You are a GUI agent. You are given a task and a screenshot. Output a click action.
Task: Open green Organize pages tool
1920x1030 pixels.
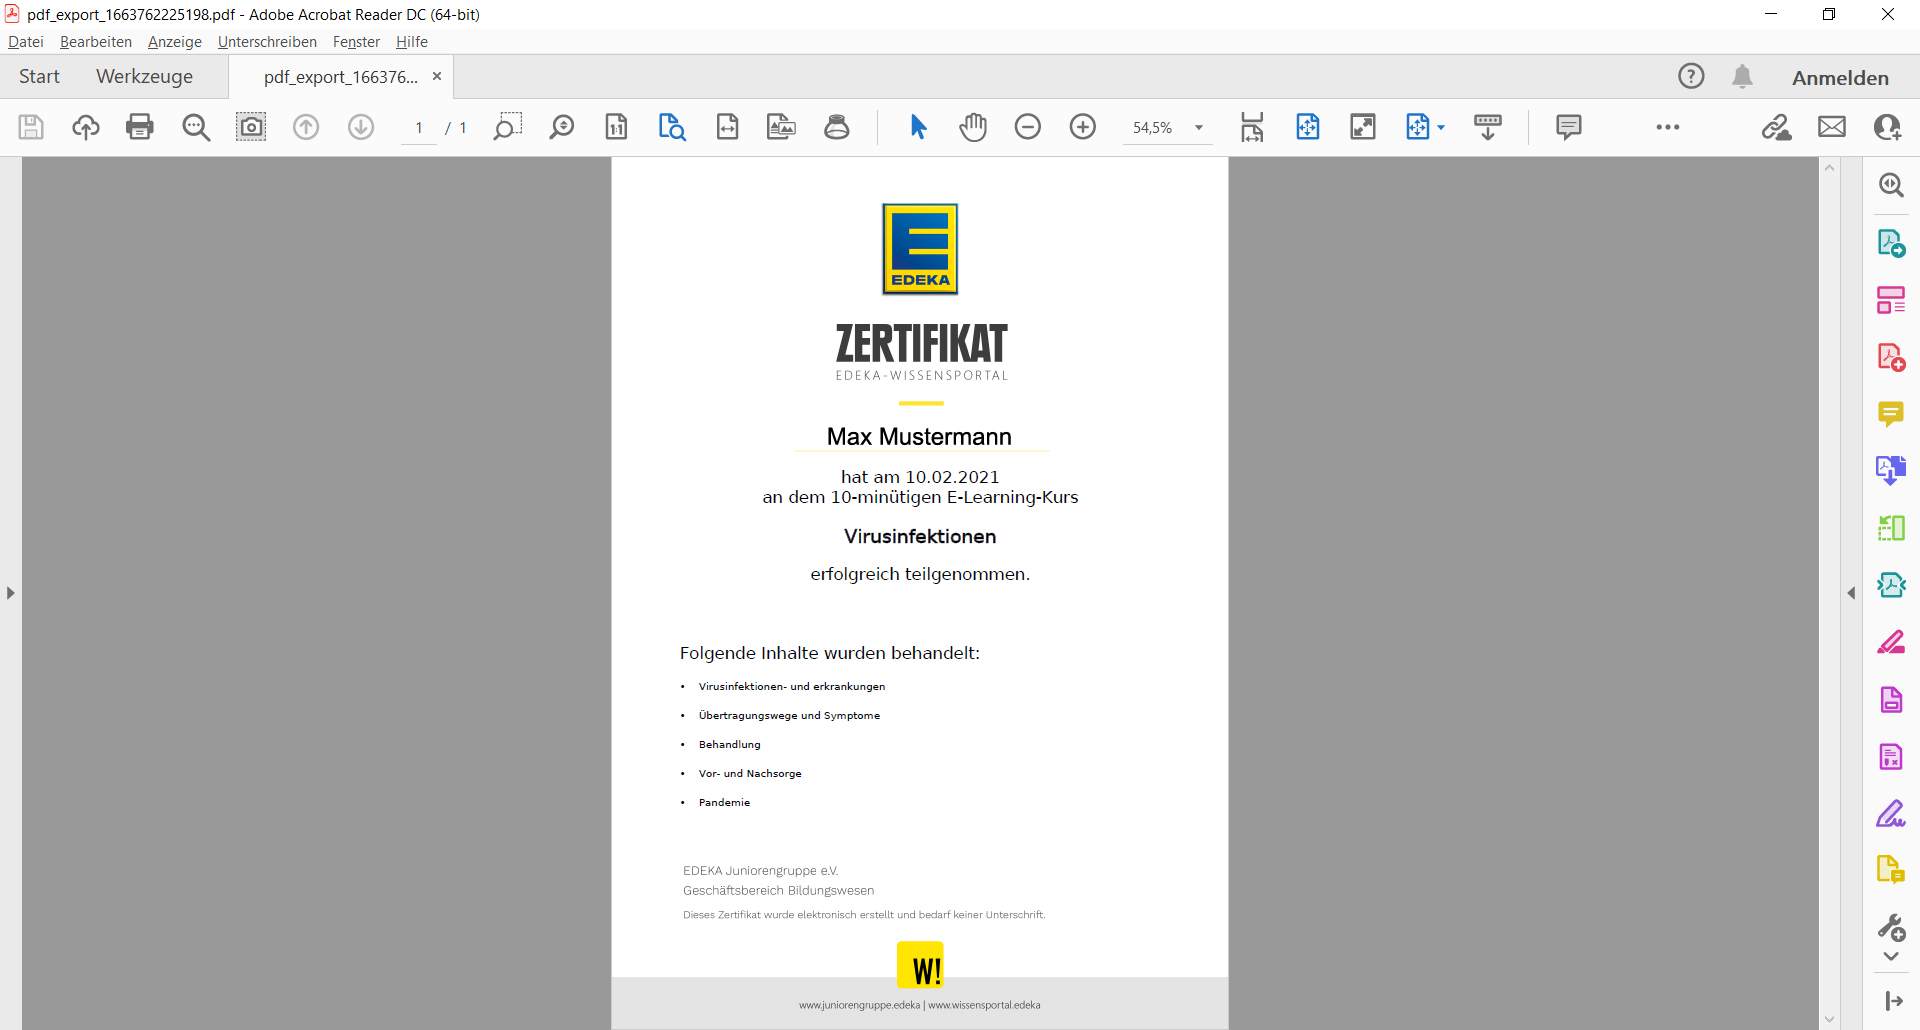coord(1891,527)
